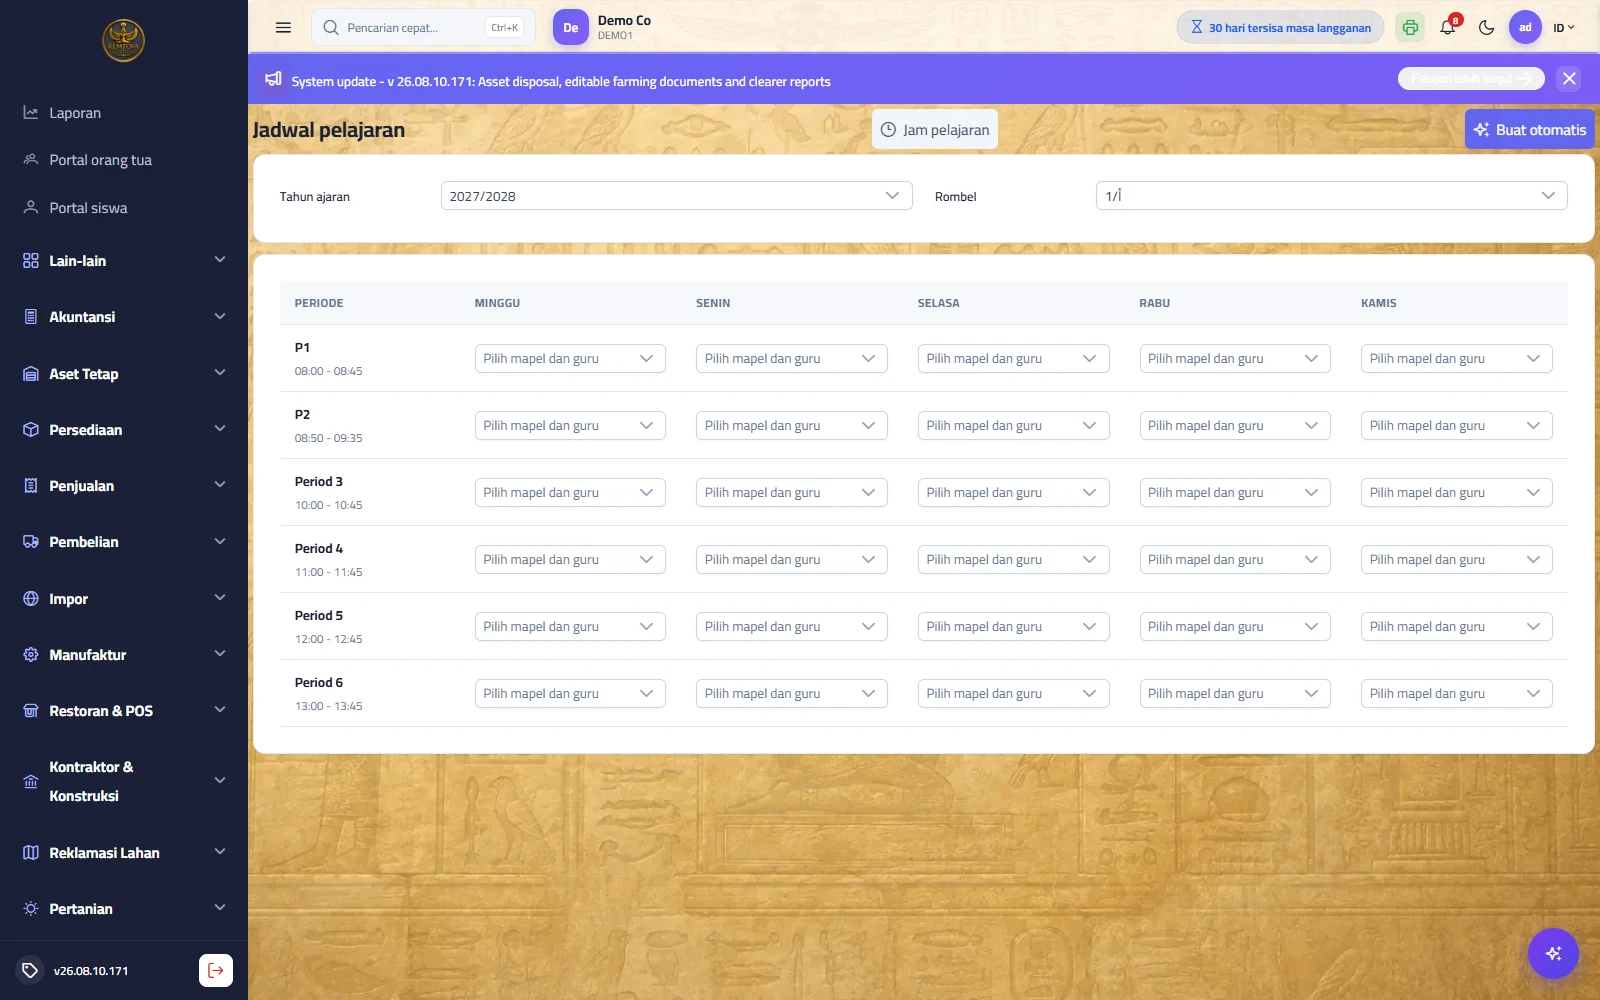Click the version tag icon
Viewport: 1600px width, 1000px height.
tap(30, 970)
